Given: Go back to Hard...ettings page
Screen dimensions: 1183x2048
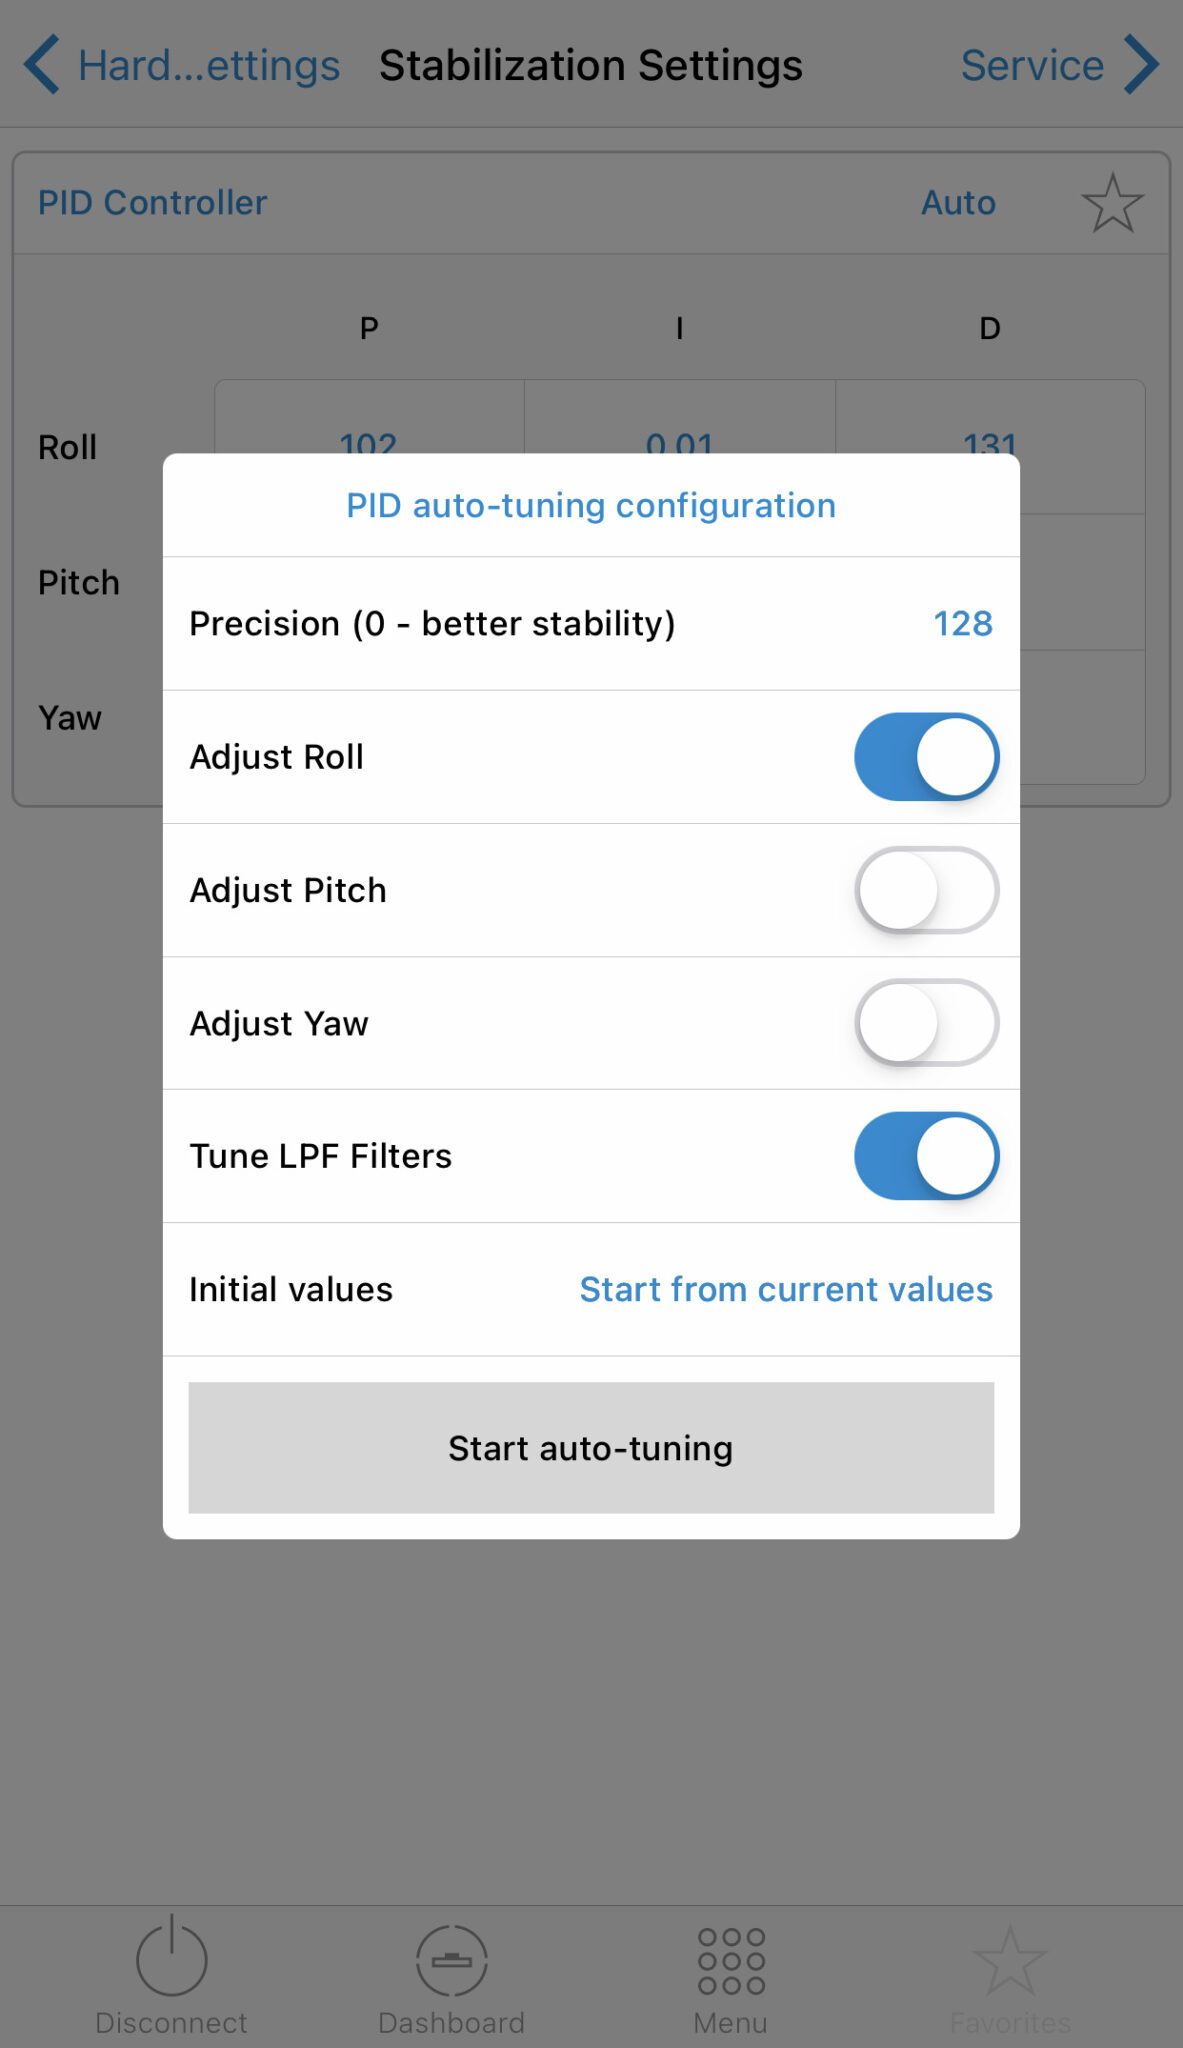Looking at the screenshot, I should (209, 65).
